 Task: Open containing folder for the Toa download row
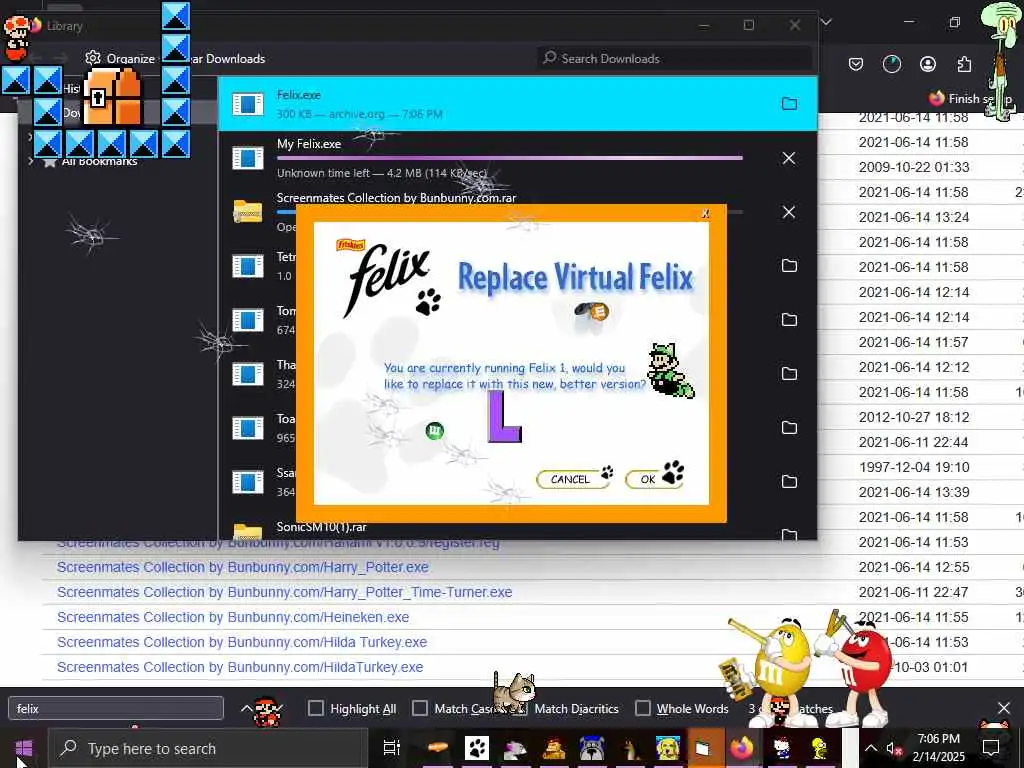(790, 427)
